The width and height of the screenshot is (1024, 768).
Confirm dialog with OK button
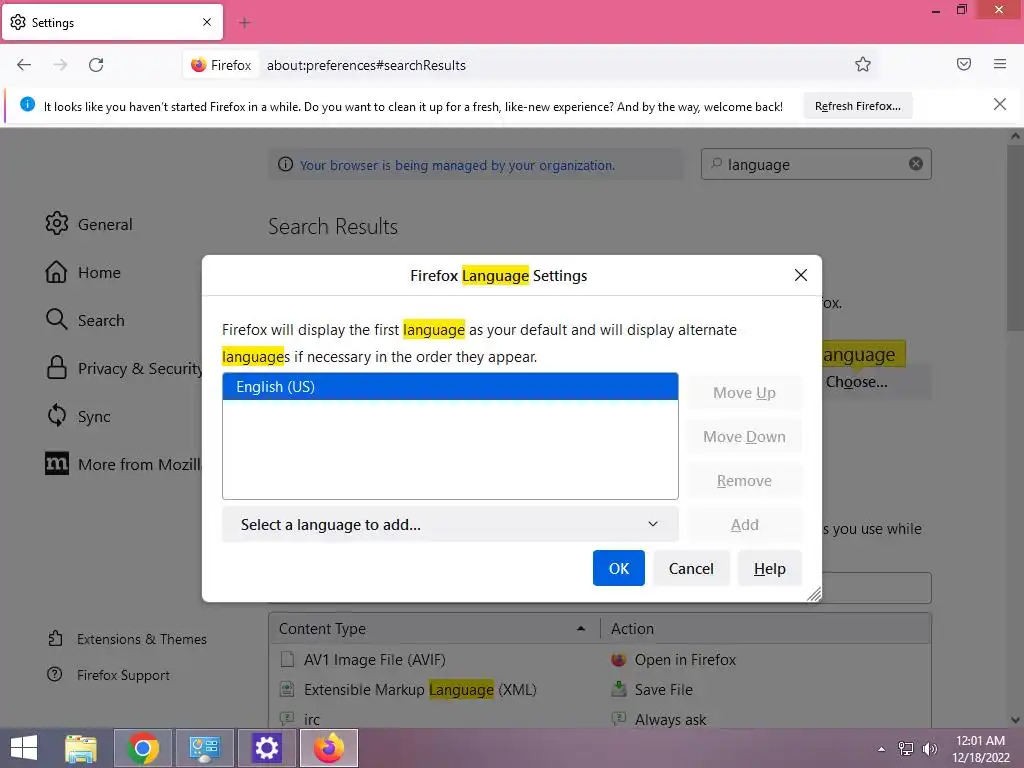coord(618,568)
